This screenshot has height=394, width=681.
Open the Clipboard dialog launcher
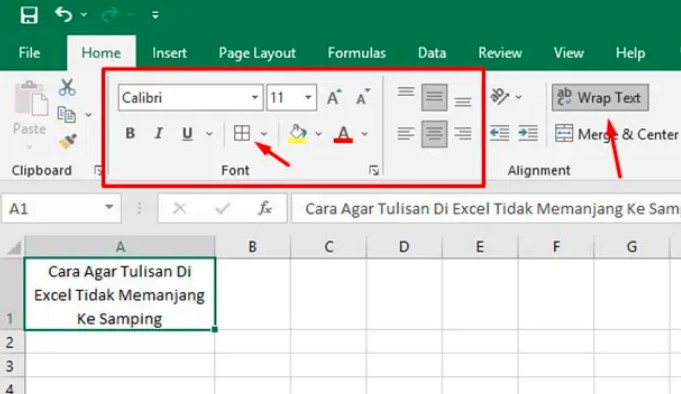pyautogui.click(x=99, y=171)
